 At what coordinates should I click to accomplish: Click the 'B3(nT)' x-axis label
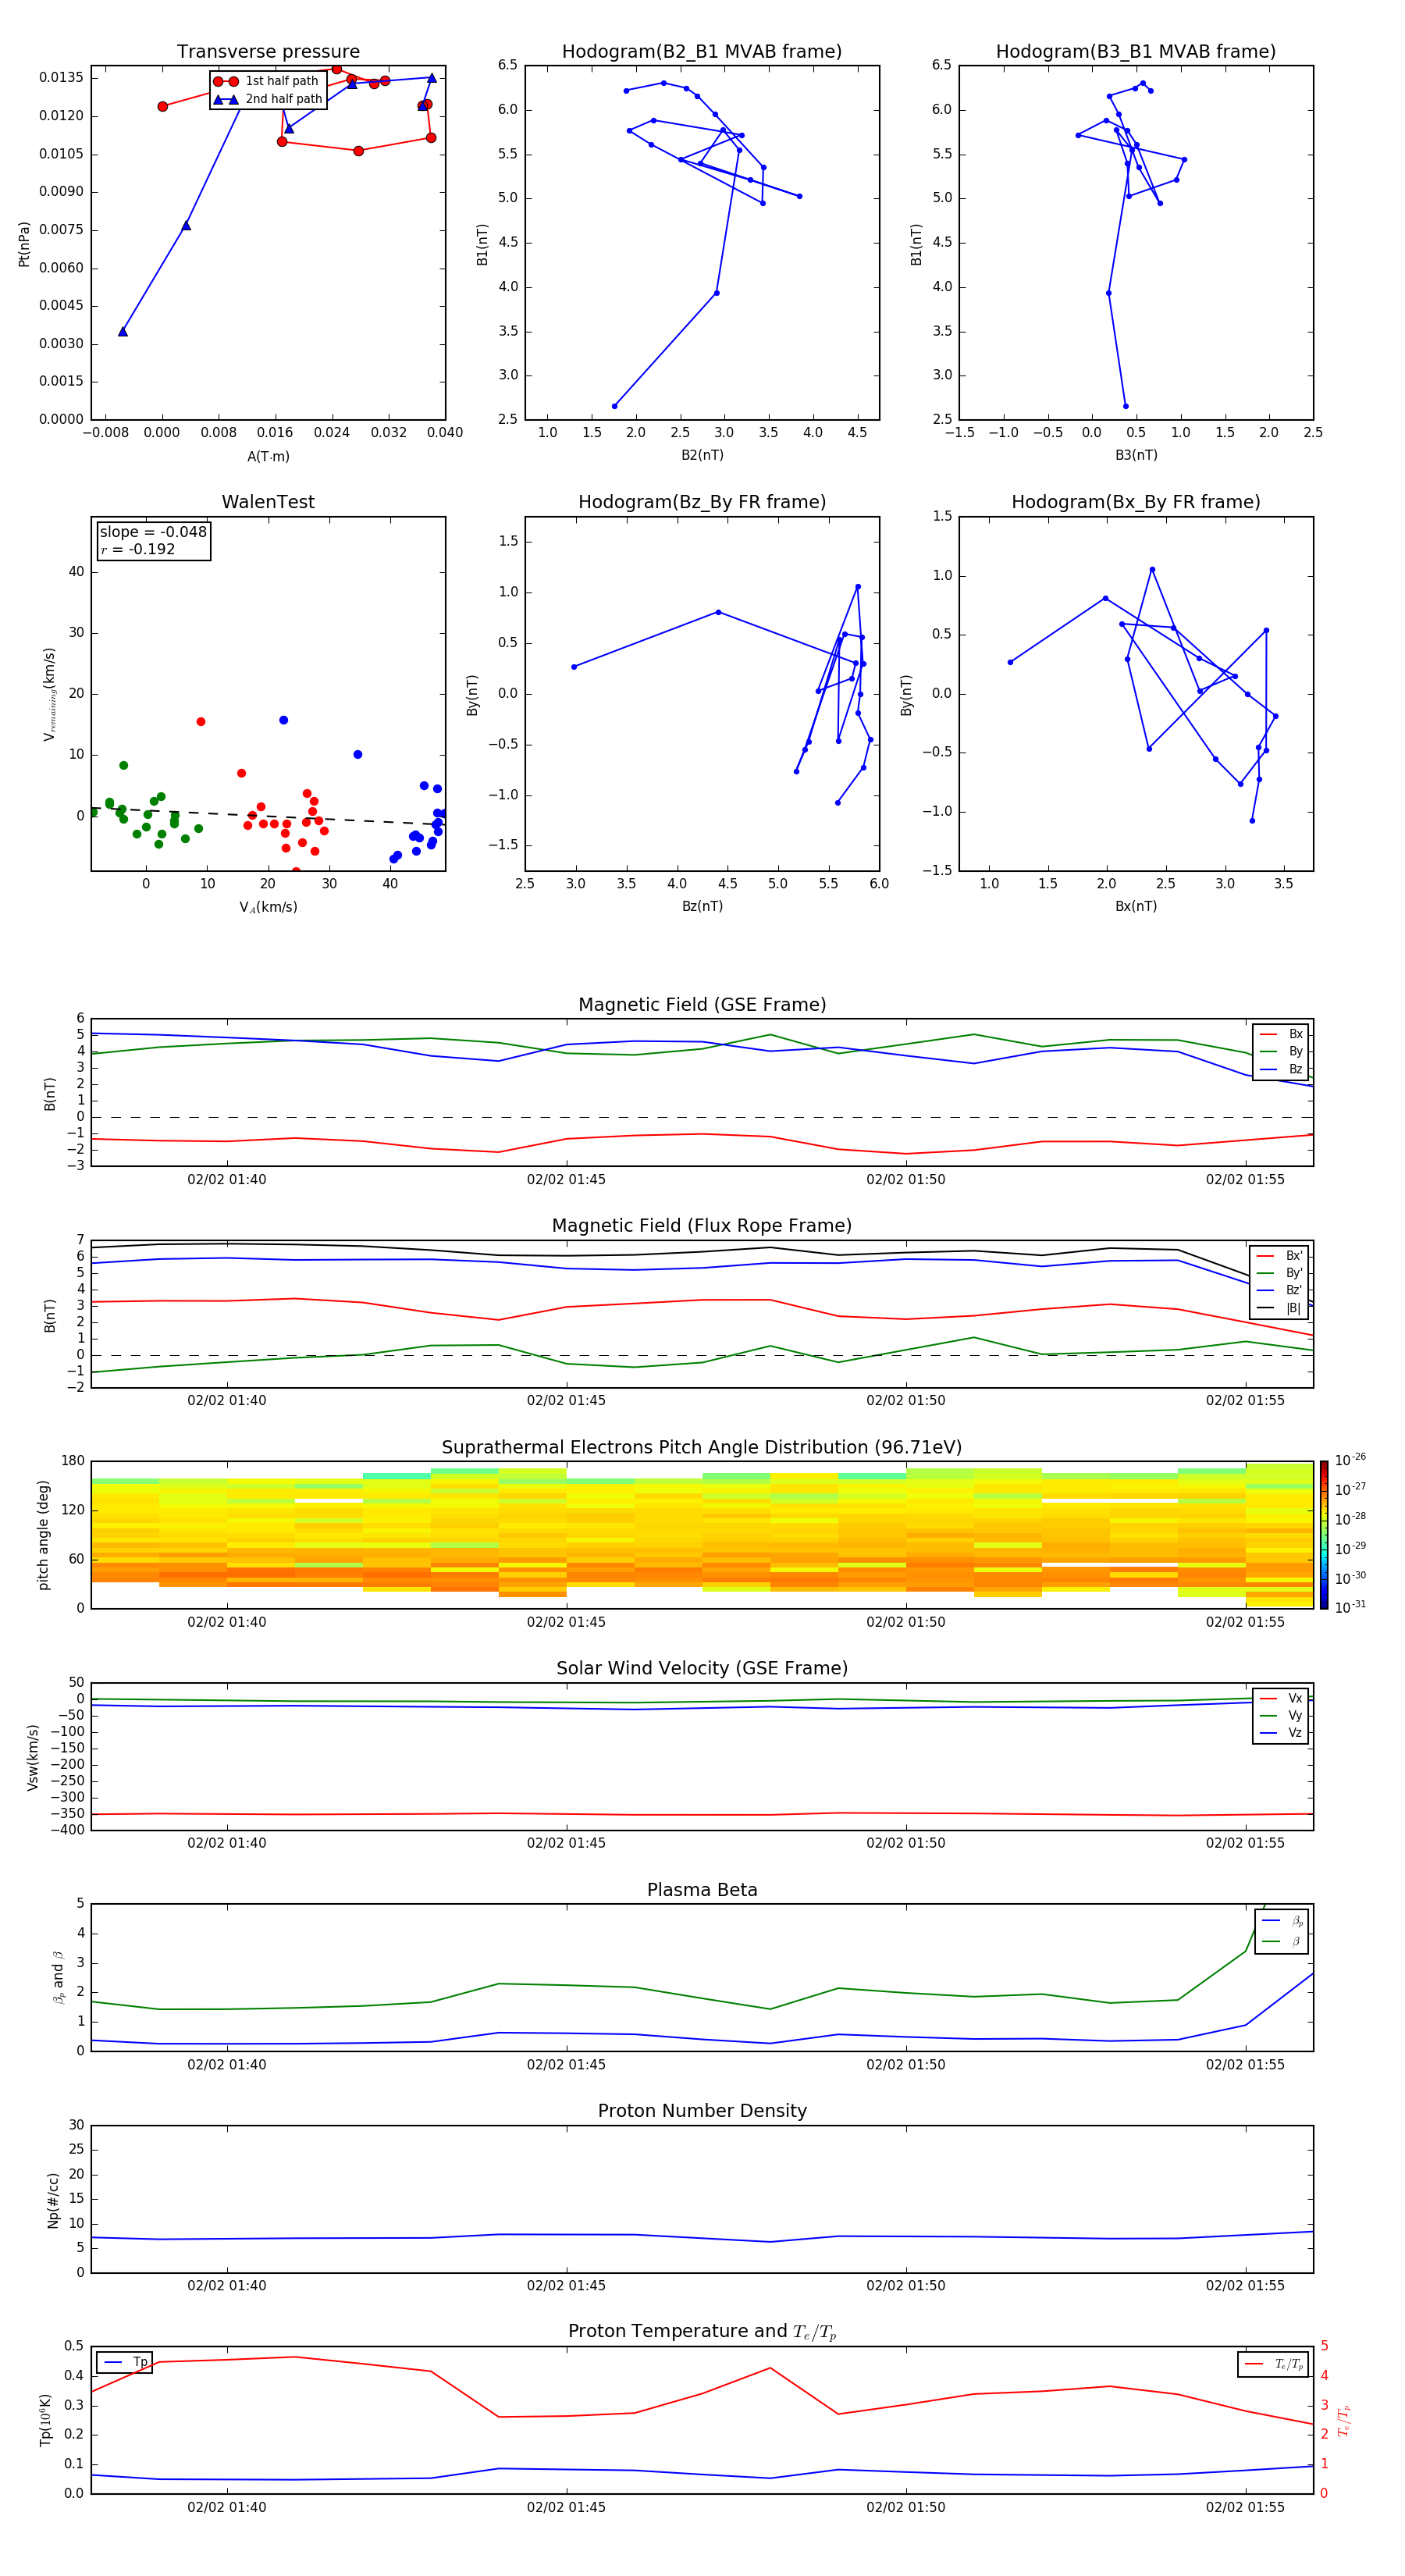[x=1136, y=455]
